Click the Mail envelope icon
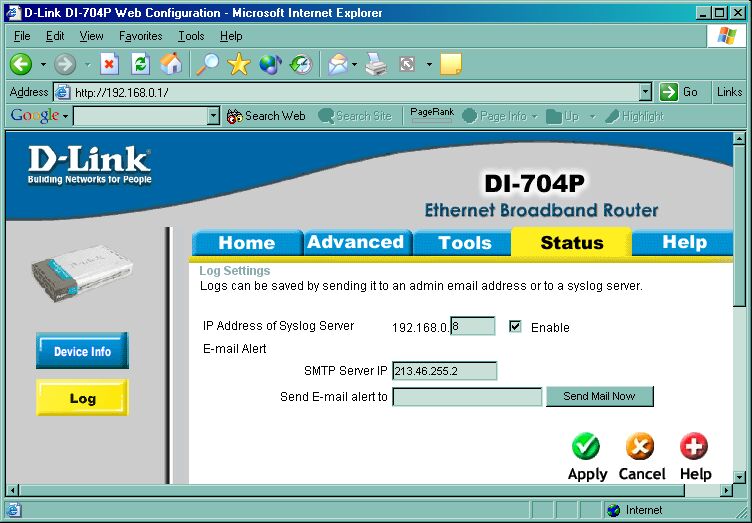The image size is (752, 523). coord(338,64)
